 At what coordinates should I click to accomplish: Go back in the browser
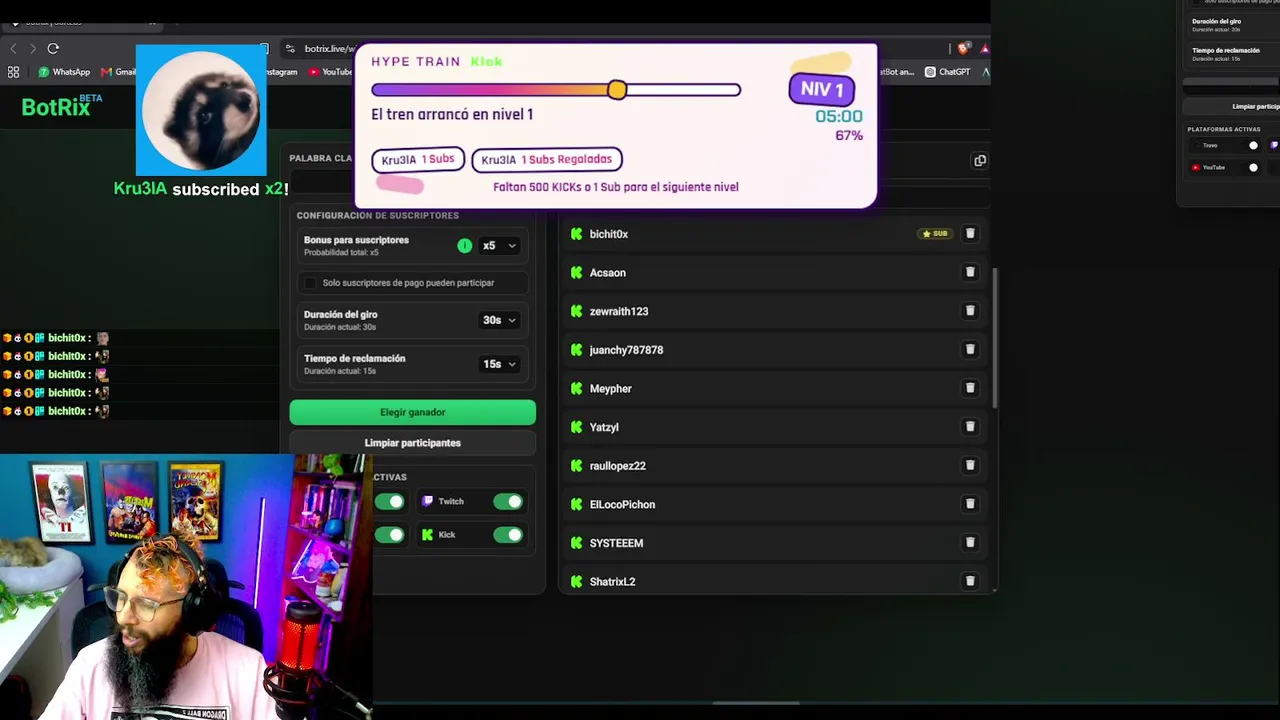(x=13, y=48)
